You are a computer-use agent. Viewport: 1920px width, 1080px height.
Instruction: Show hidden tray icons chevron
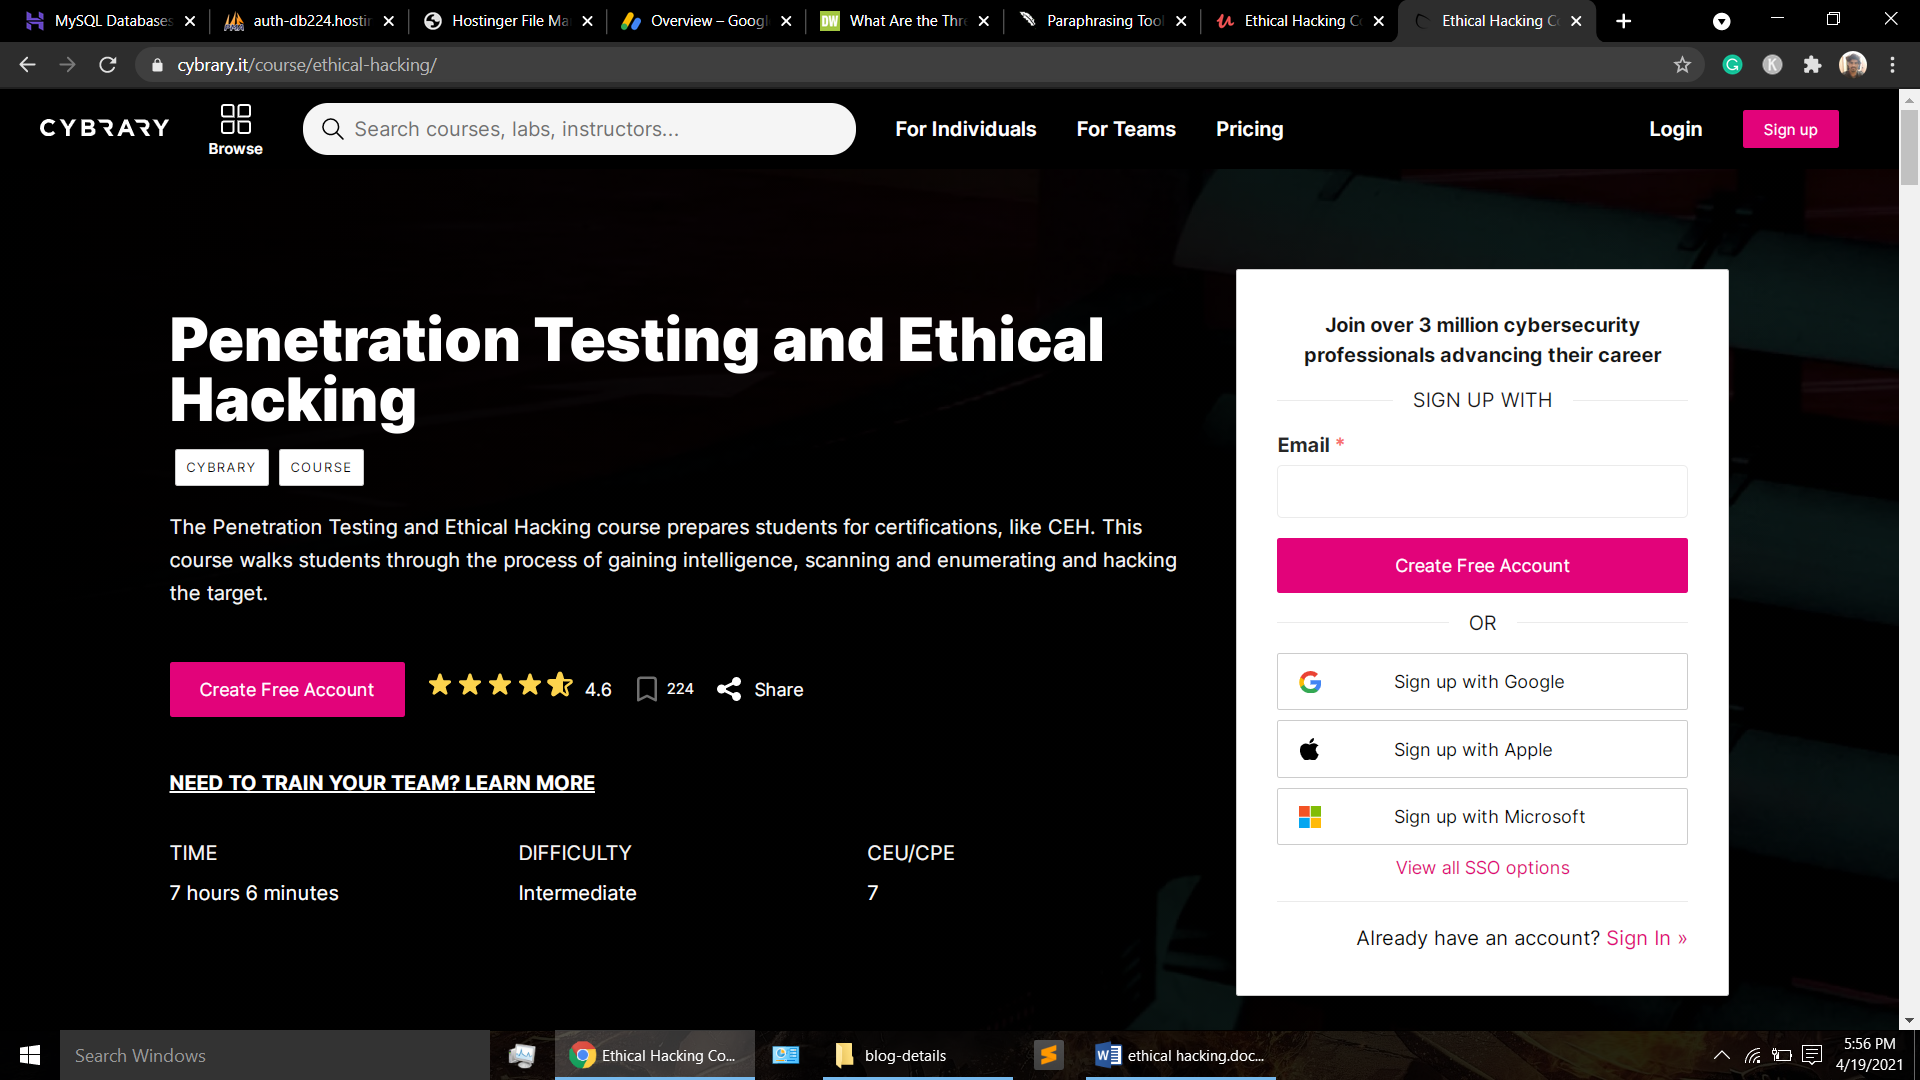[x=1722, y=1055]
